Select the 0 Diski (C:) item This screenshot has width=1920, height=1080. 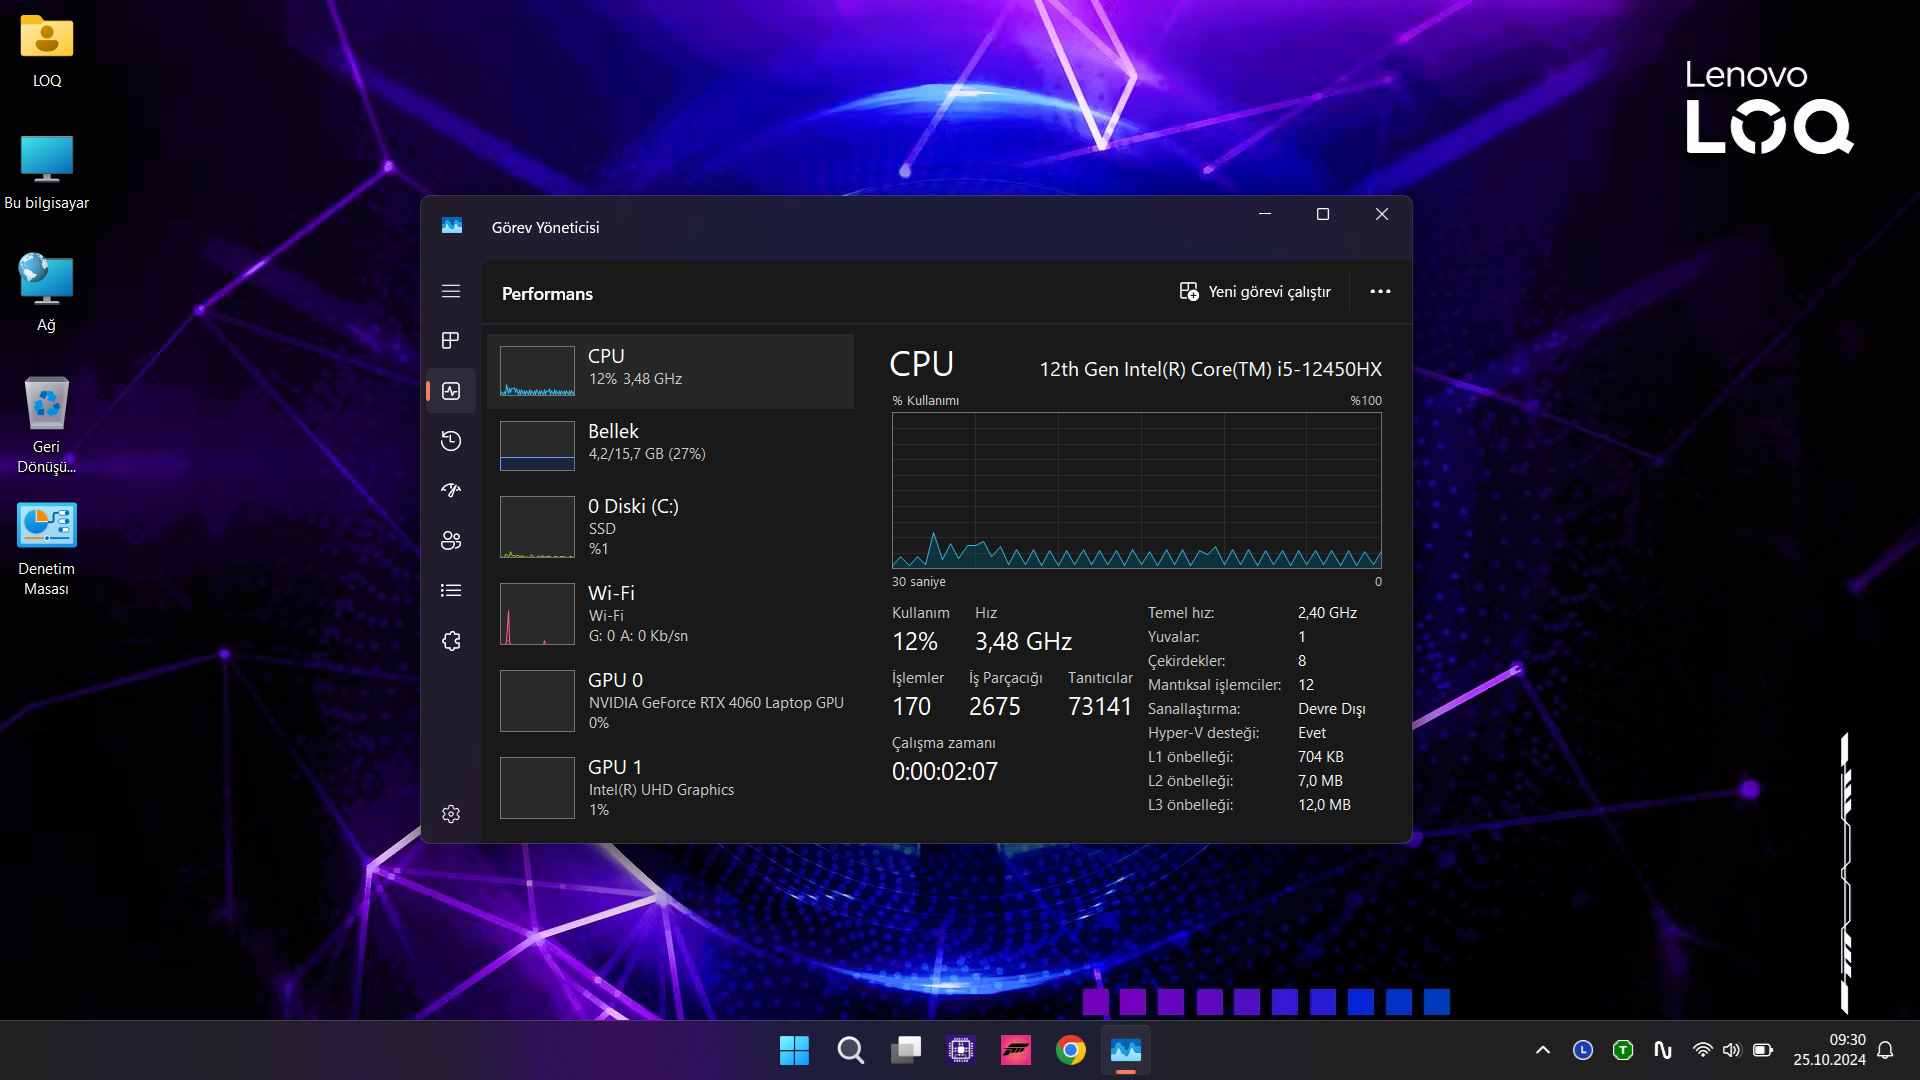click(x=670, y=527)
